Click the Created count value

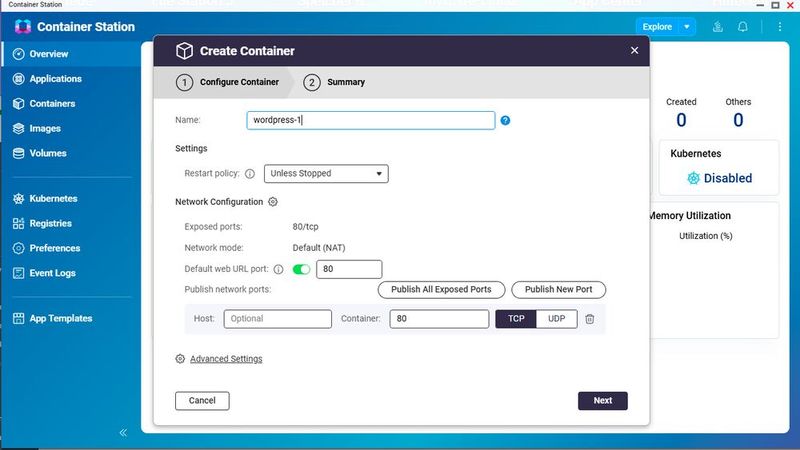click(x=681, y=120)
